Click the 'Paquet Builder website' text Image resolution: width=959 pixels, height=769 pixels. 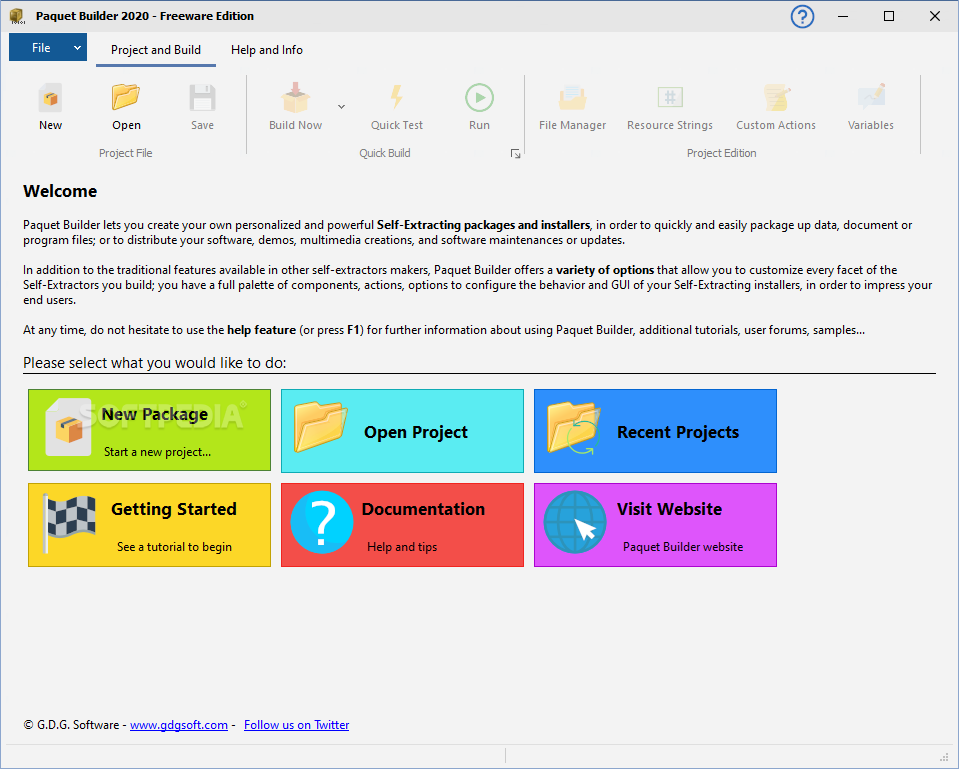point(683,547)
